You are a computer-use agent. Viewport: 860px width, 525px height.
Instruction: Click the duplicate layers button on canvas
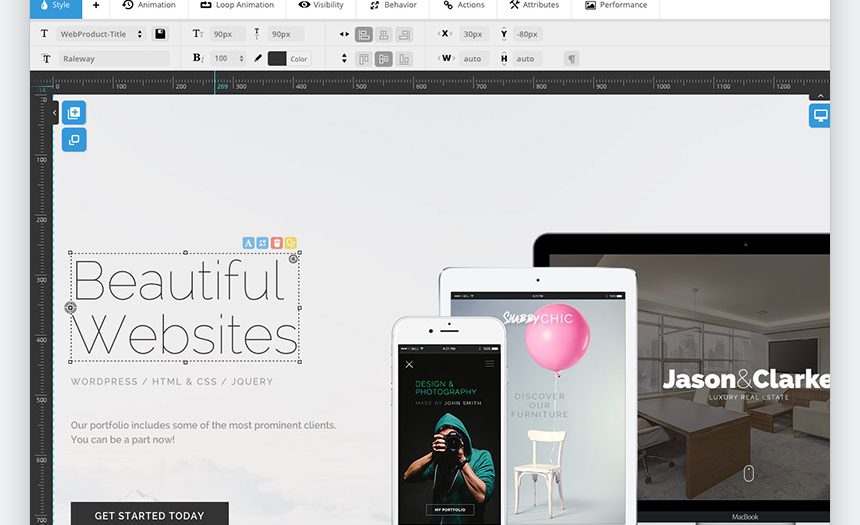coord(74,140)
